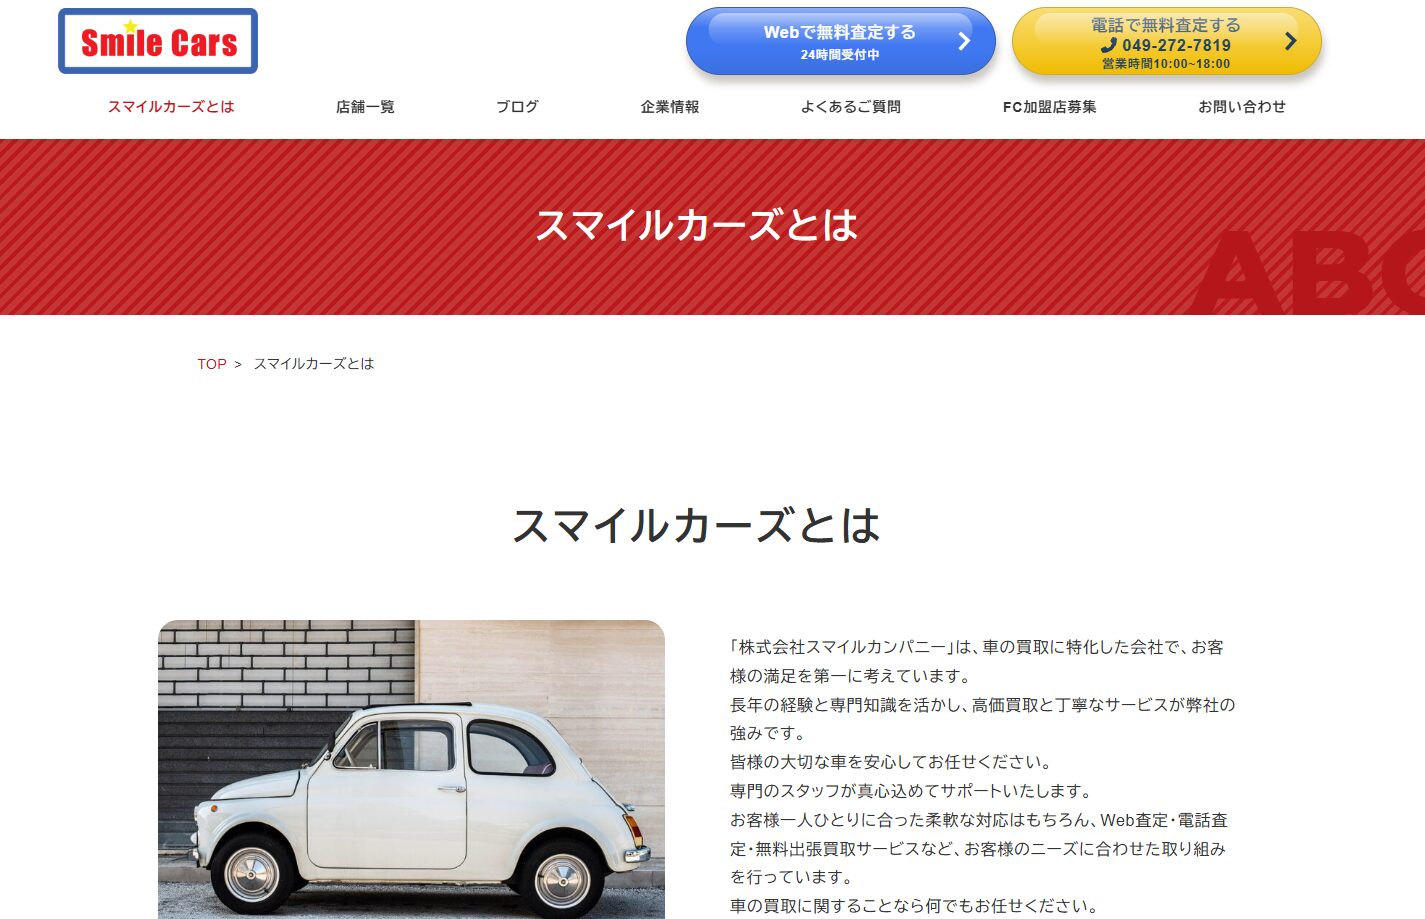Click the phone number 049-272-7819
This screenshot has height=919, width=1425.
[1177, 46]
